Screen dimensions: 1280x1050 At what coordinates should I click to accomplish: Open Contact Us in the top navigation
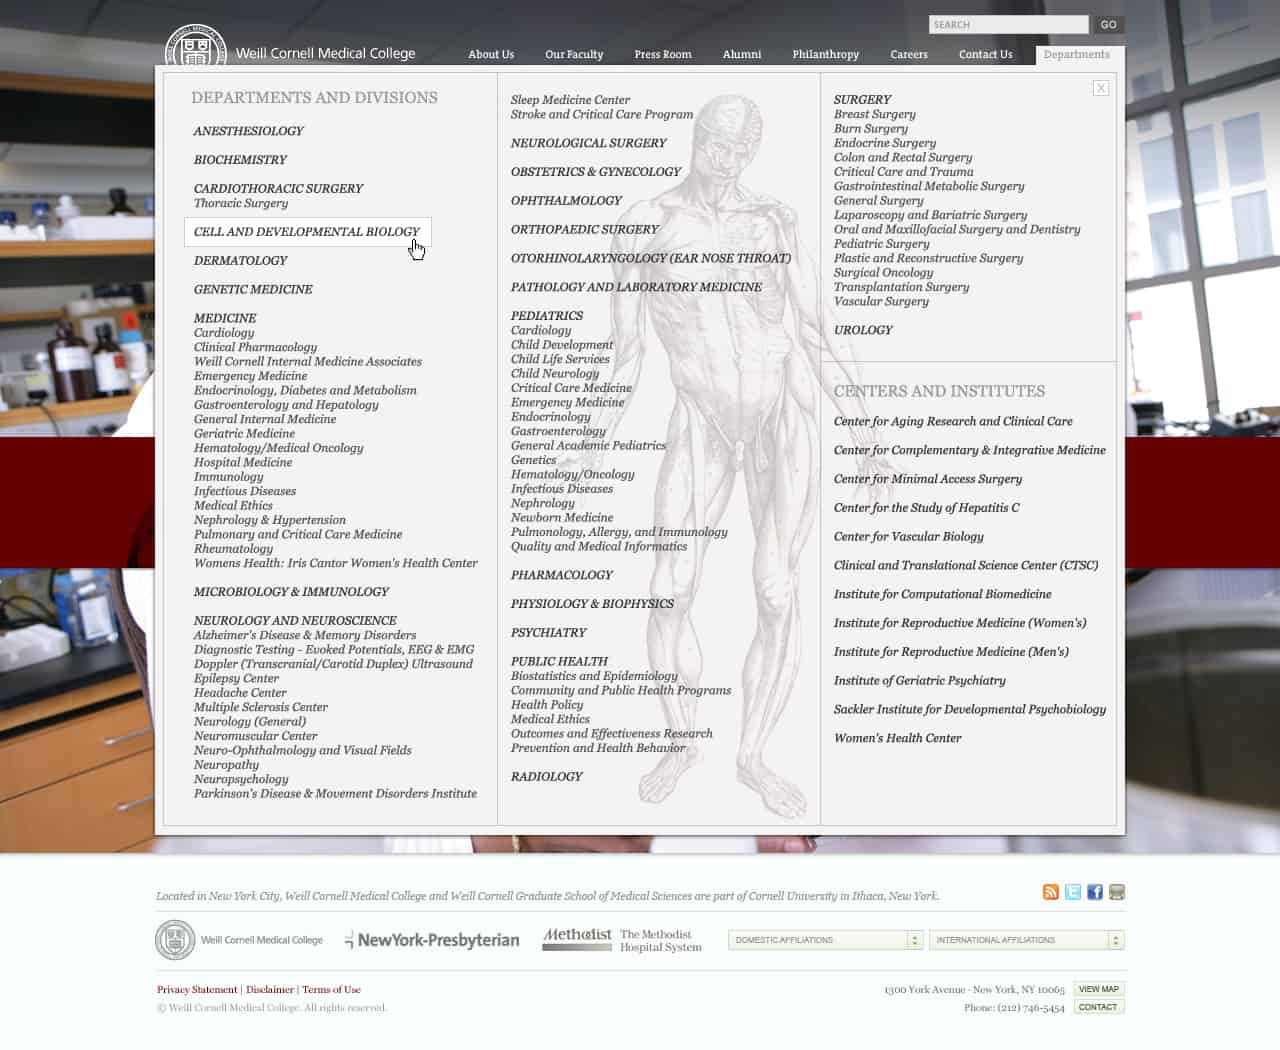tap(986, 54)
